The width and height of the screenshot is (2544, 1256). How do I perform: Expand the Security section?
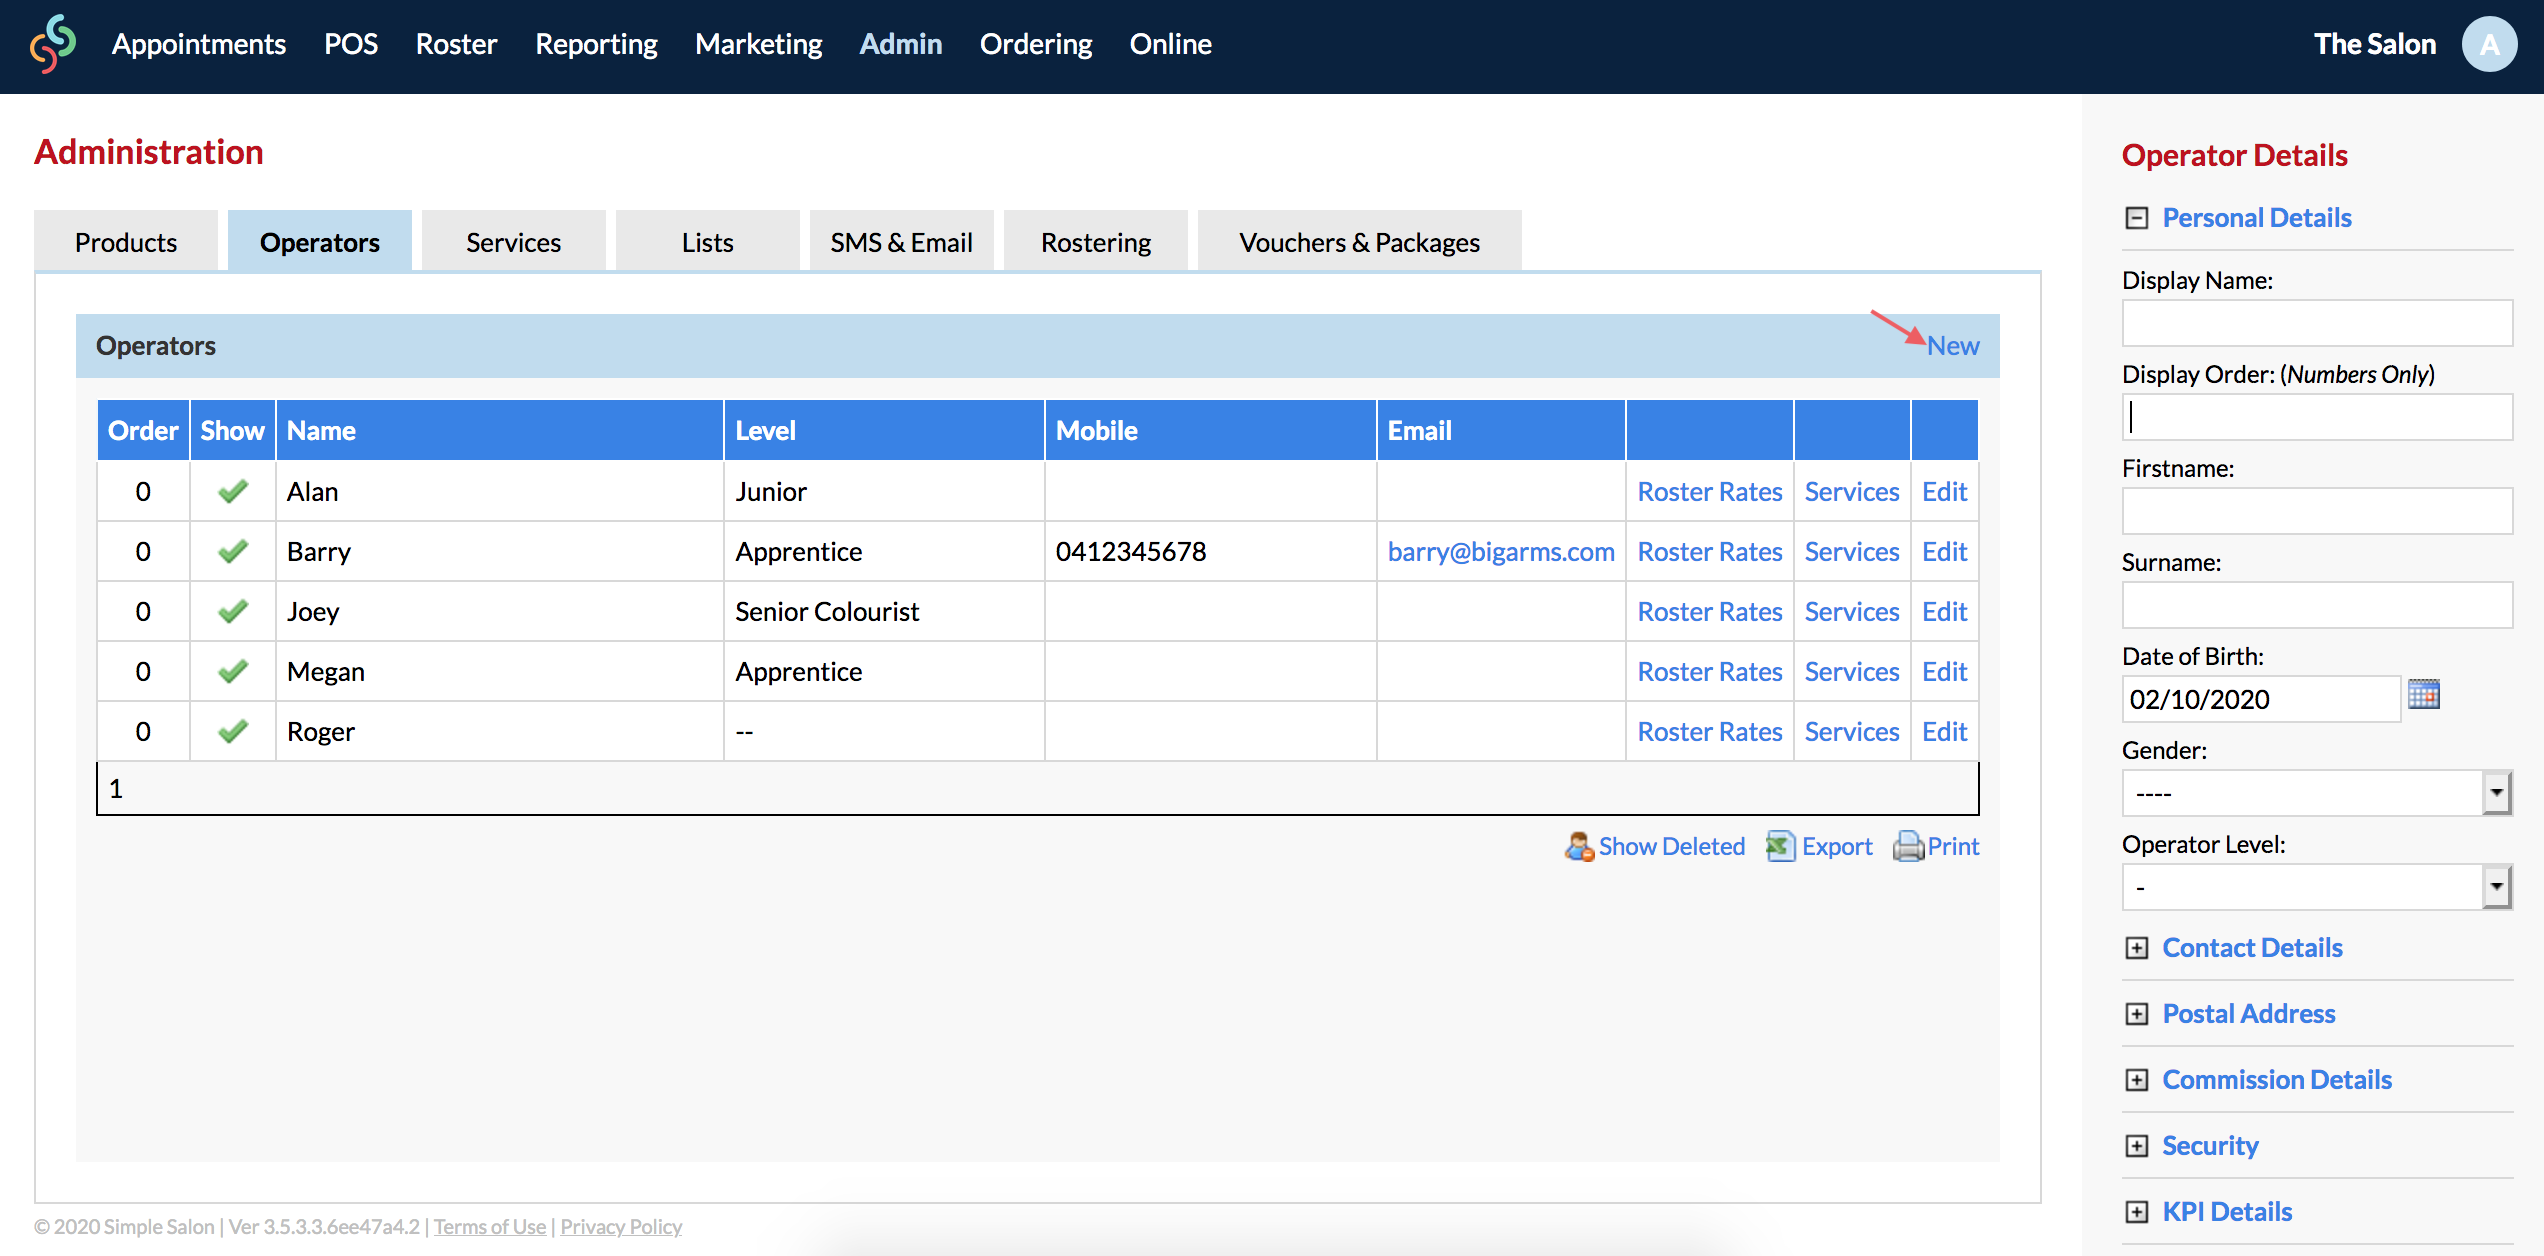click(2137, 1146)
